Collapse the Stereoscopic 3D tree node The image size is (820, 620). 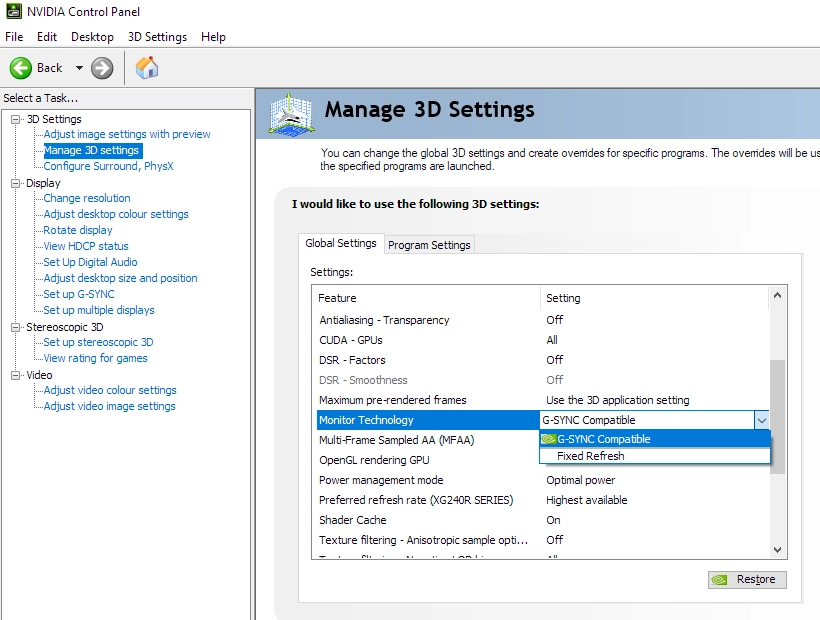coord(16,327)
